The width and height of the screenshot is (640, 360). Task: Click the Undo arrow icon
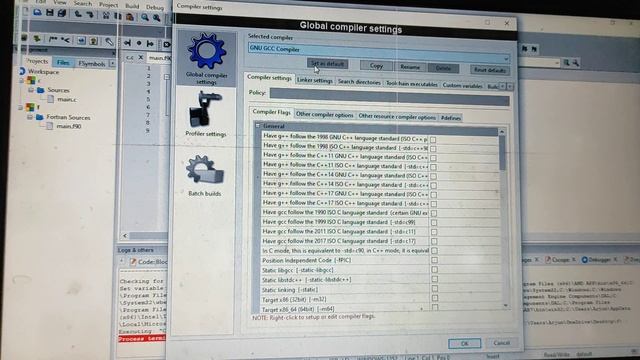pos(78,14)
